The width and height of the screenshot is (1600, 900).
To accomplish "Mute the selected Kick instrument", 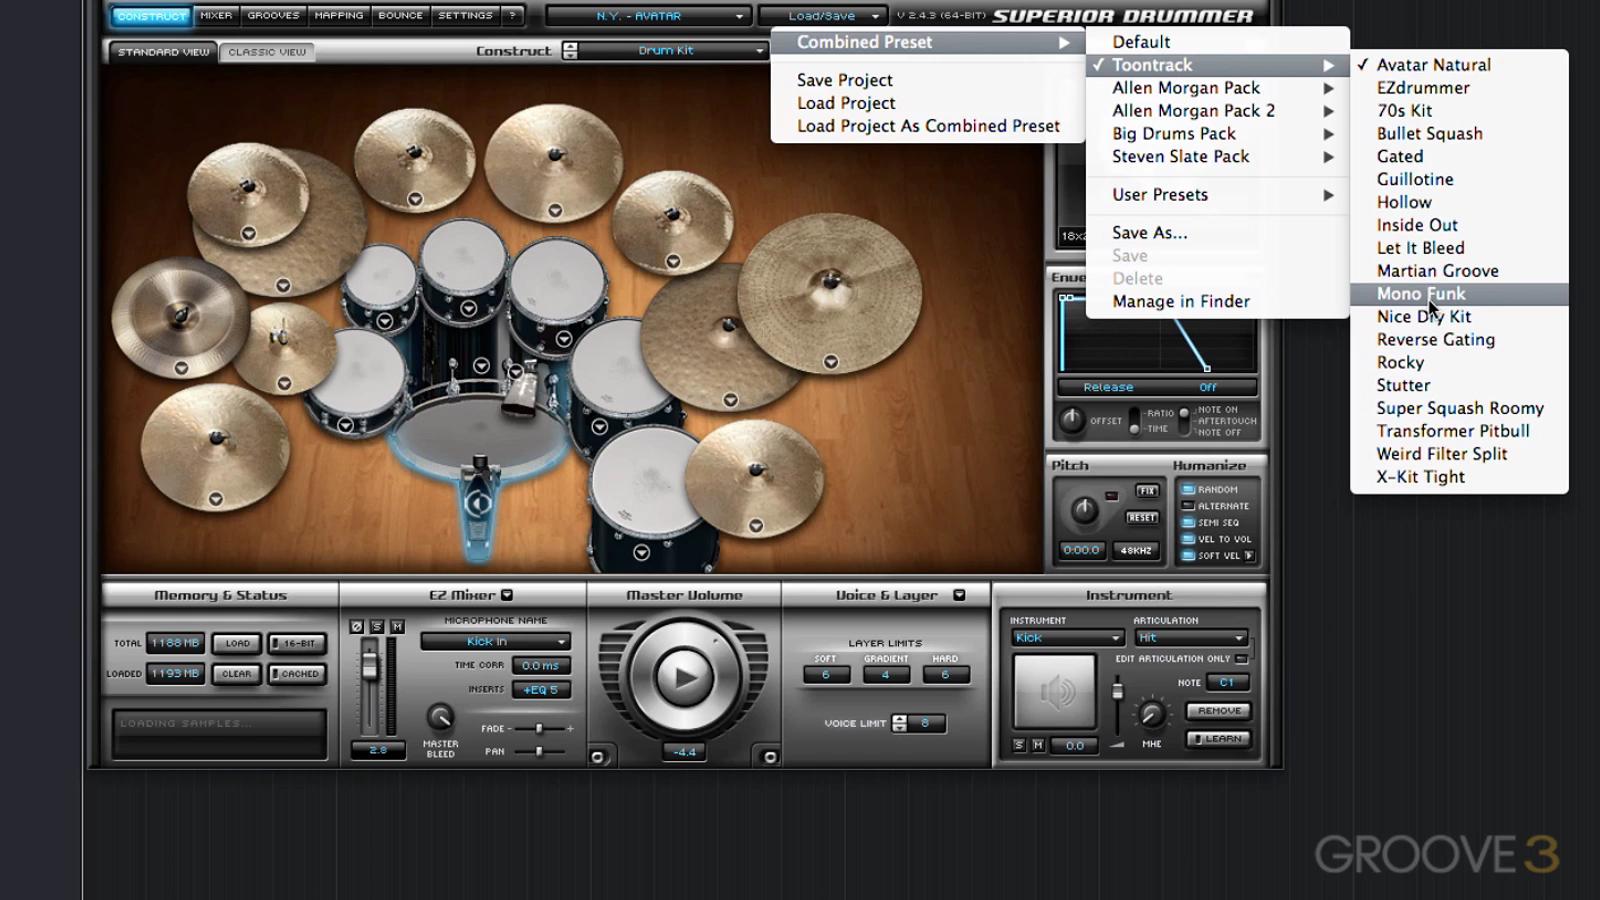I will coord(1038,745).
